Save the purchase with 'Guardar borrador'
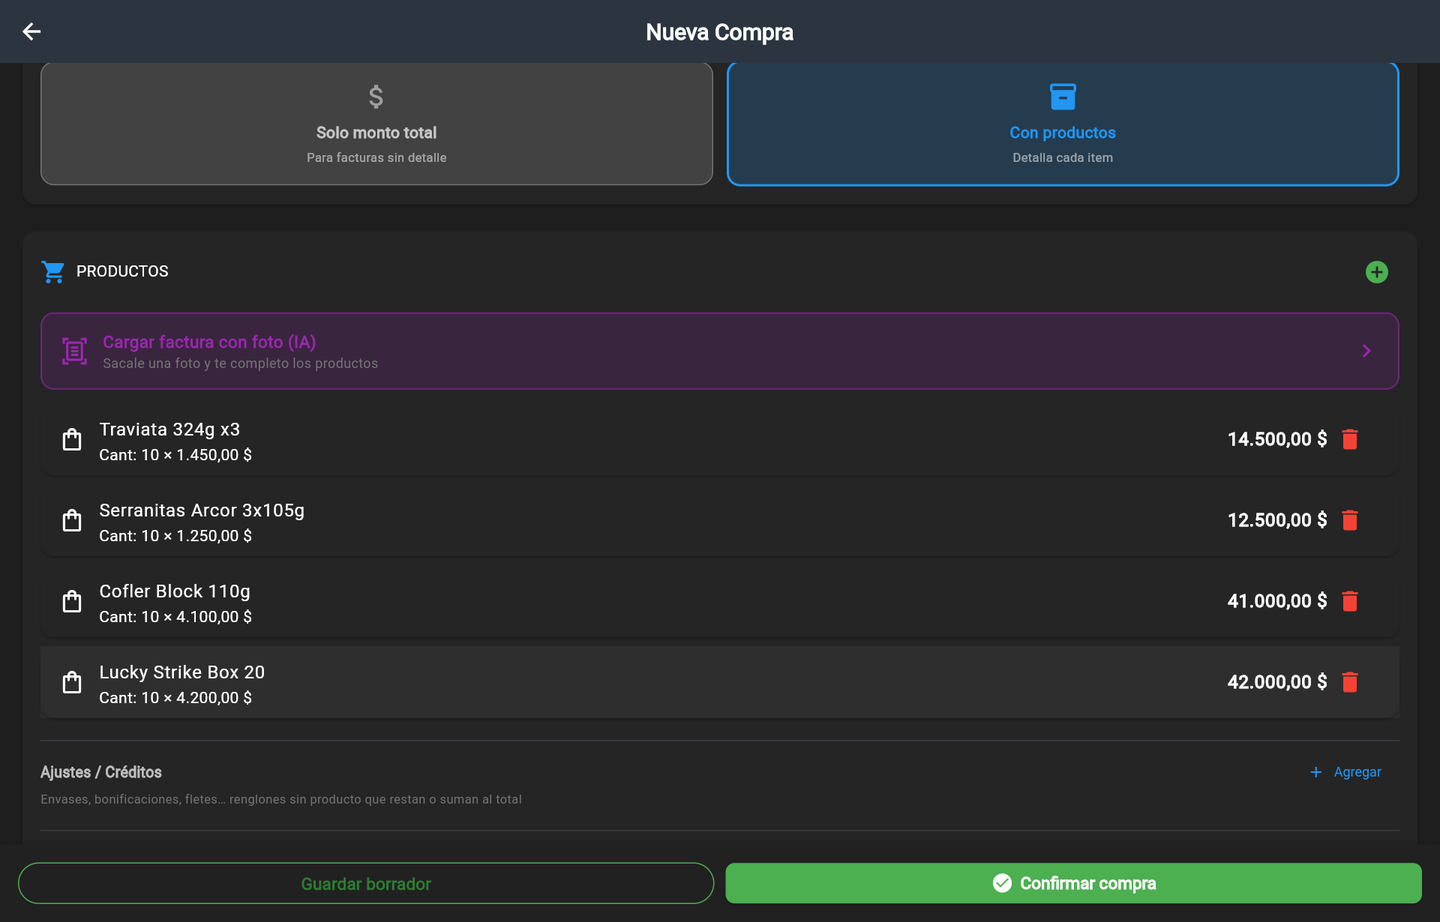Image resolution: width=1440 pixels, height=922 pixels. [x=366, y=883]
